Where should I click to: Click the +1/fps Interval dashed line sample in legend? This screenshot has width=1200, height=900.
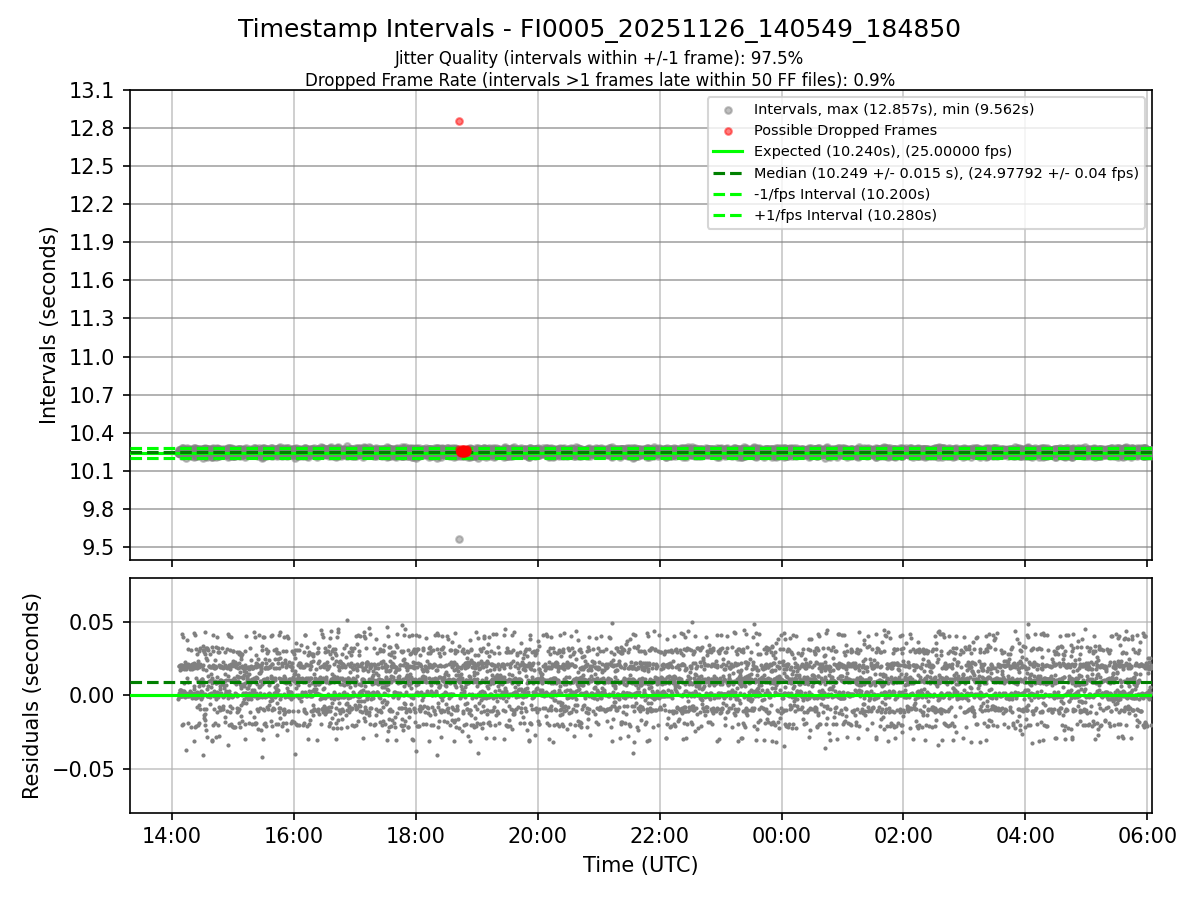[x=728, y=215]
